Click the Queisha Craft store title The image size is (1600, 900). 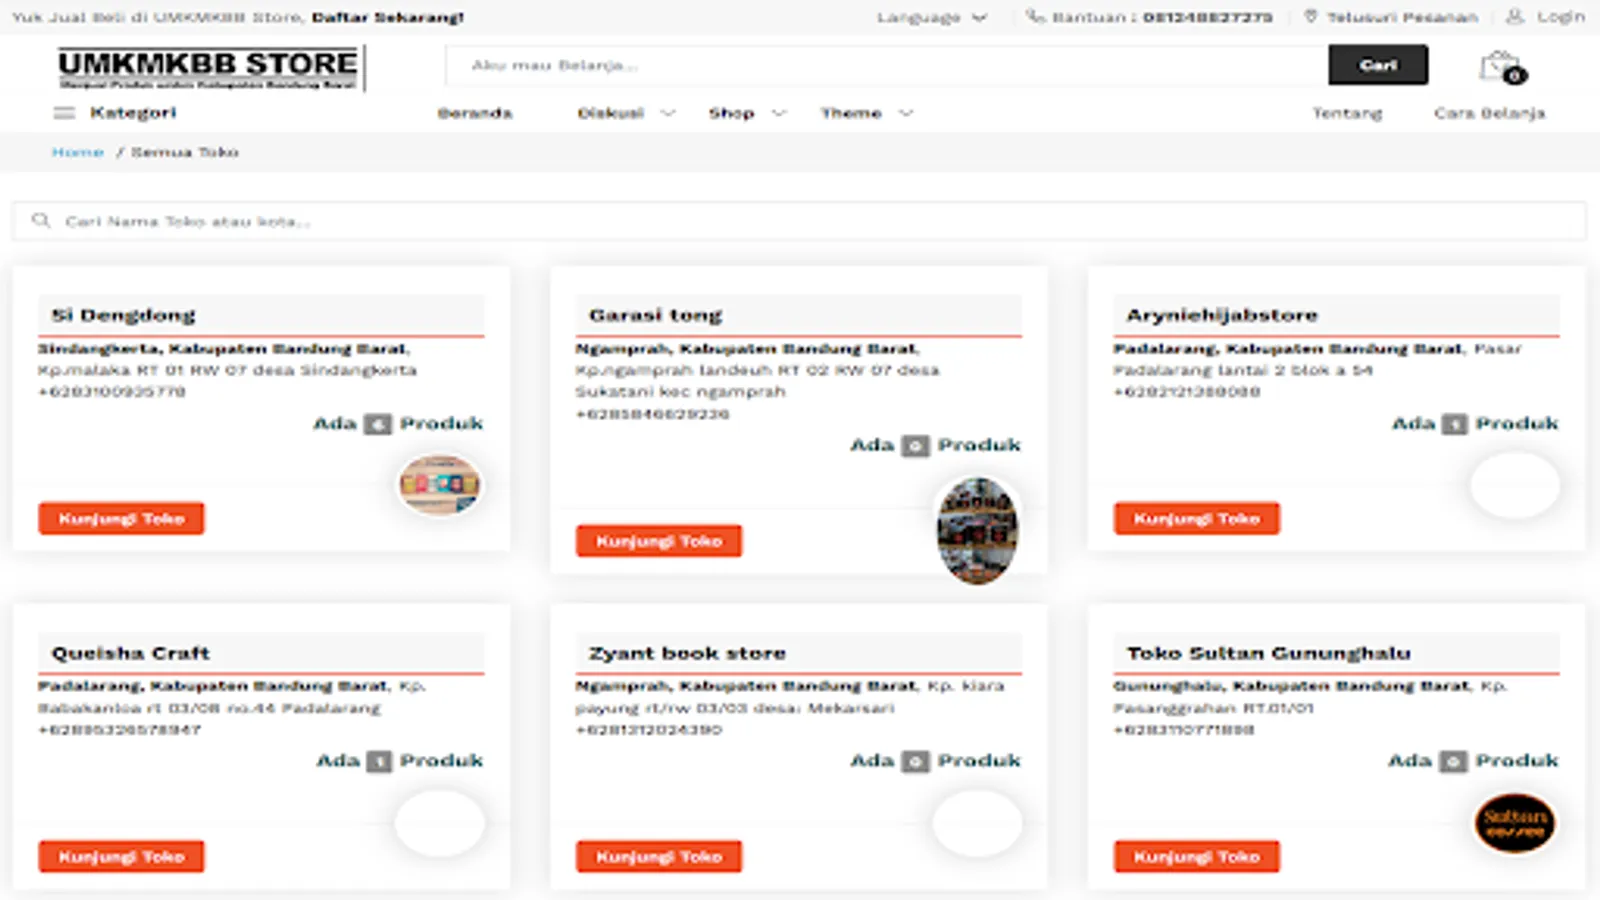coord(131,653)
